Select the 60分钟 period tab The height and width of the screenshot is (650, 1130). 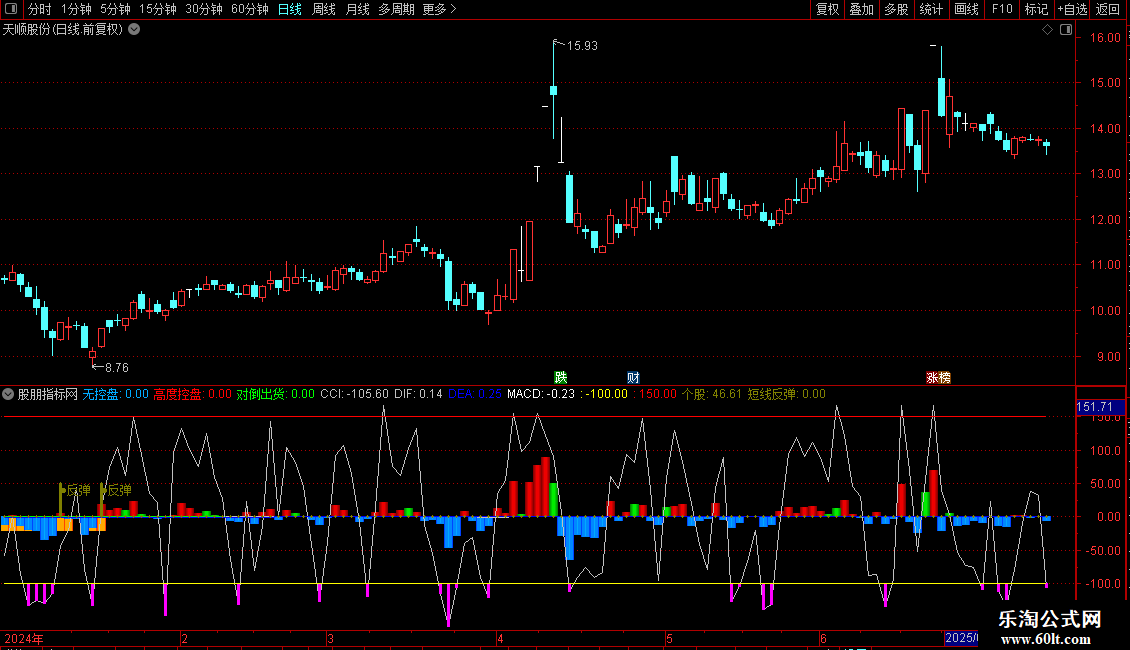point(249,9)
